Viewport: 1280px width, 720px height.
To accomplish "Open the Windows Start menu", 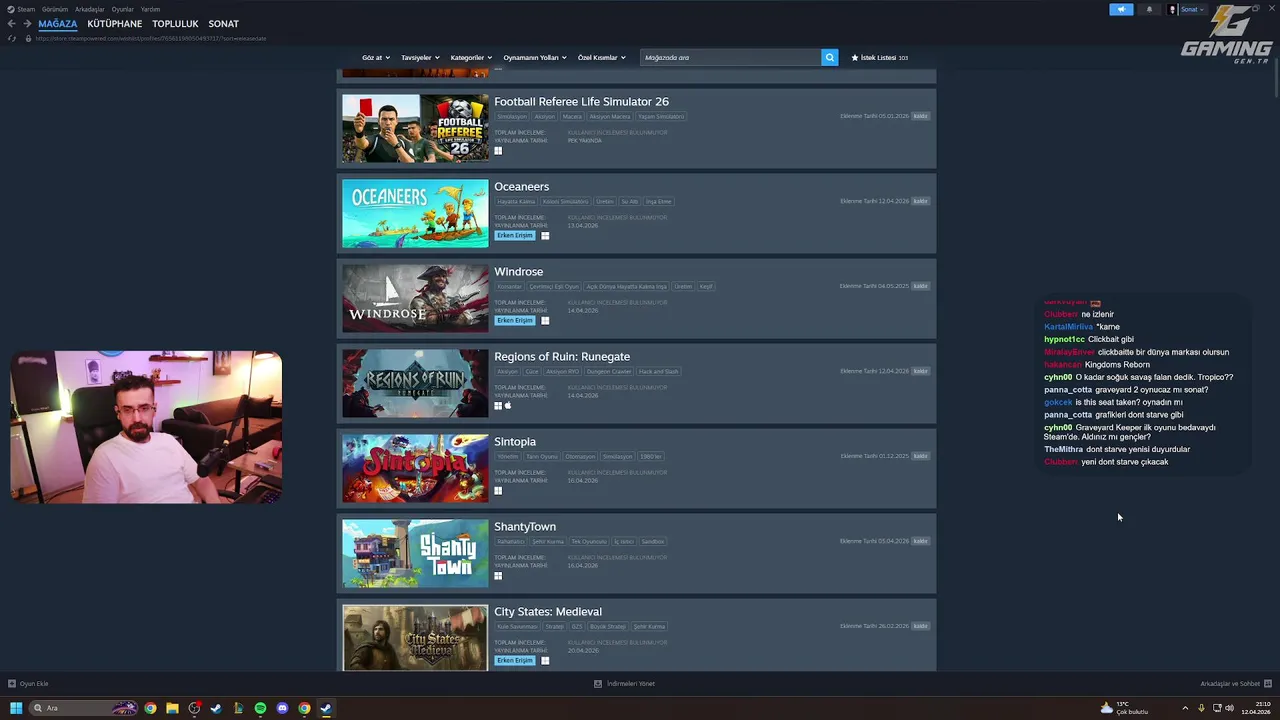I will pos(16,708).
